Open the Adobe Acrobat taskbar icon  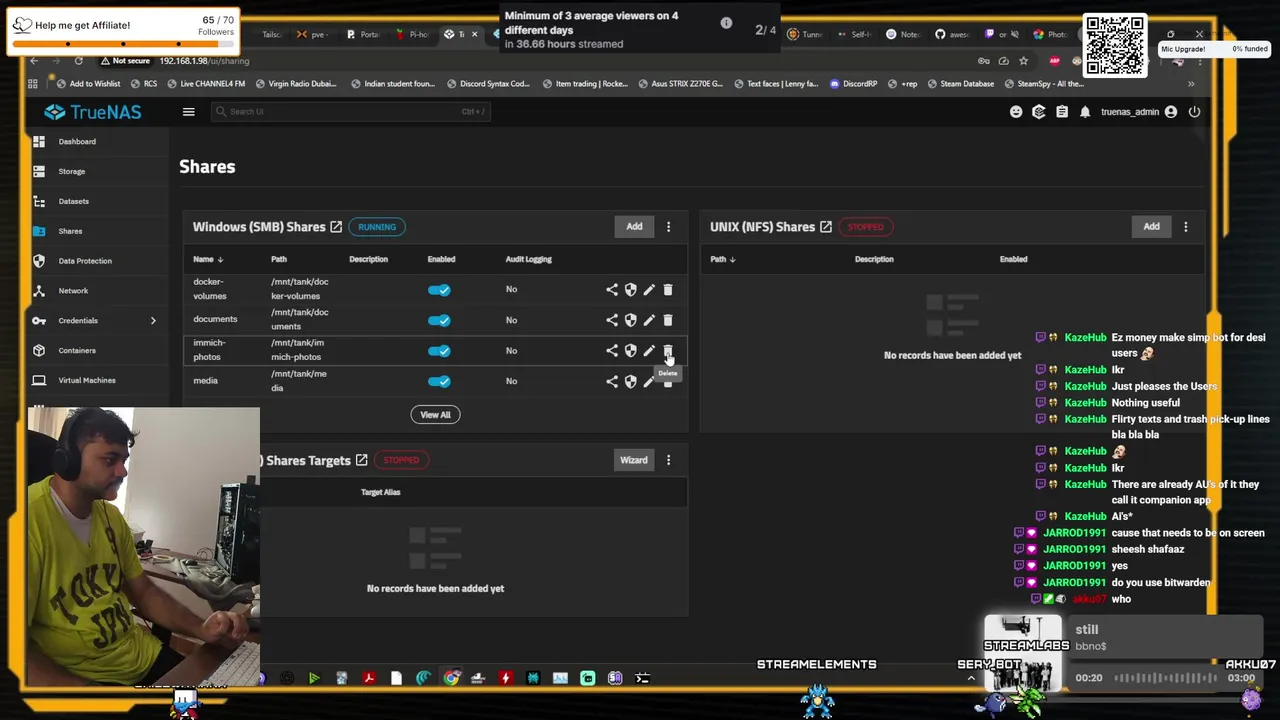pos(369,678)
